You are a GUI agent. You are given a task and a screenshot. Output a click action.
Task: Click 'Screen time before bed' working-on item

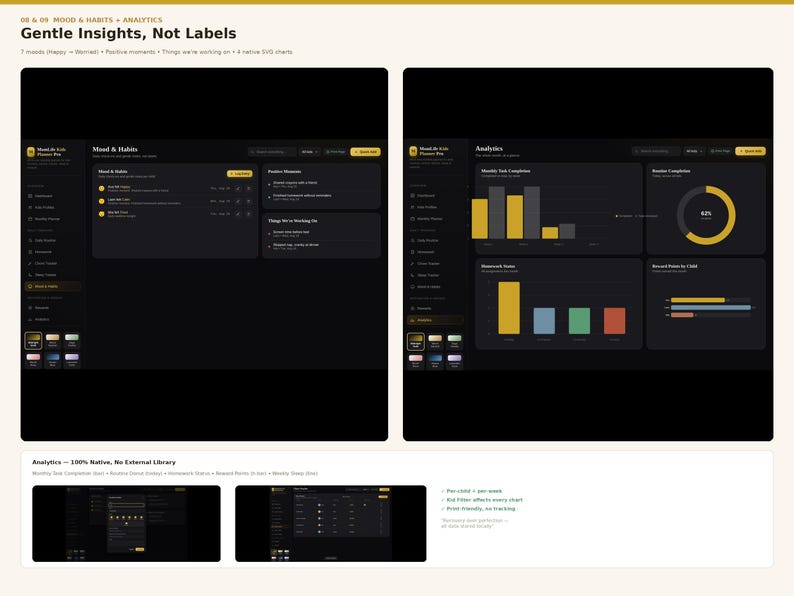coord(291,232)
